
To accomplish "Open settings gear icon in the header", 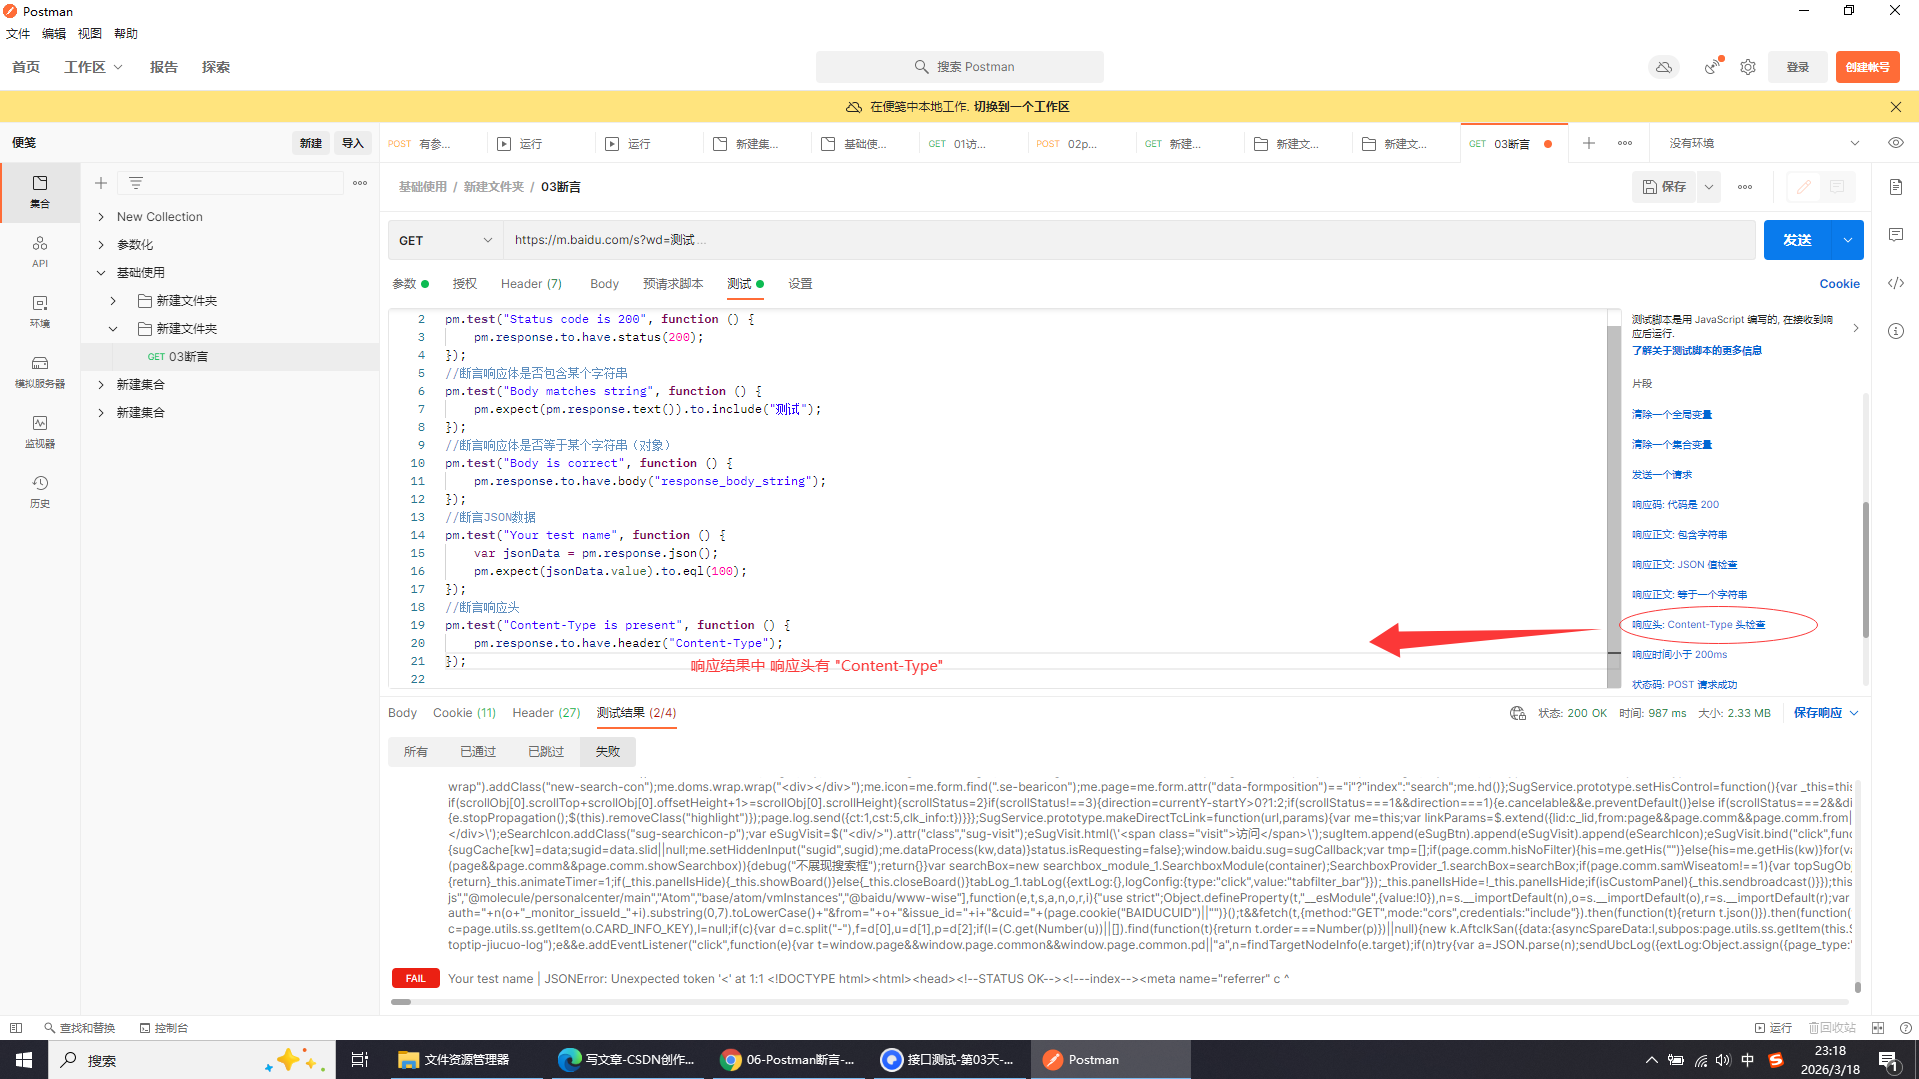I will click(x=1748, y=67).
